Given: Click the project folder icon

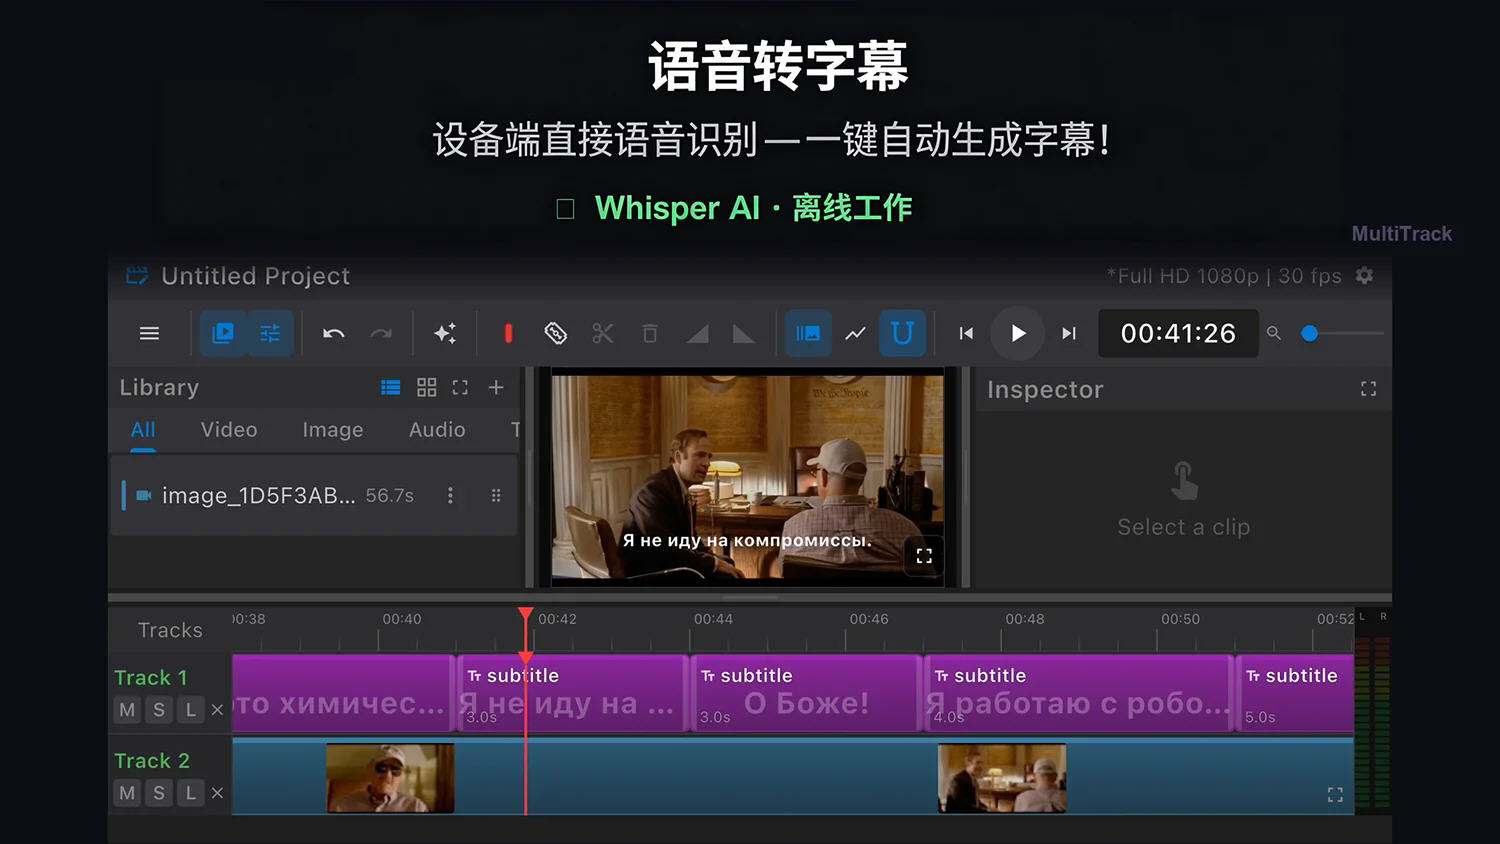Looking at the screenshot, I should click(x=137, y=275).
